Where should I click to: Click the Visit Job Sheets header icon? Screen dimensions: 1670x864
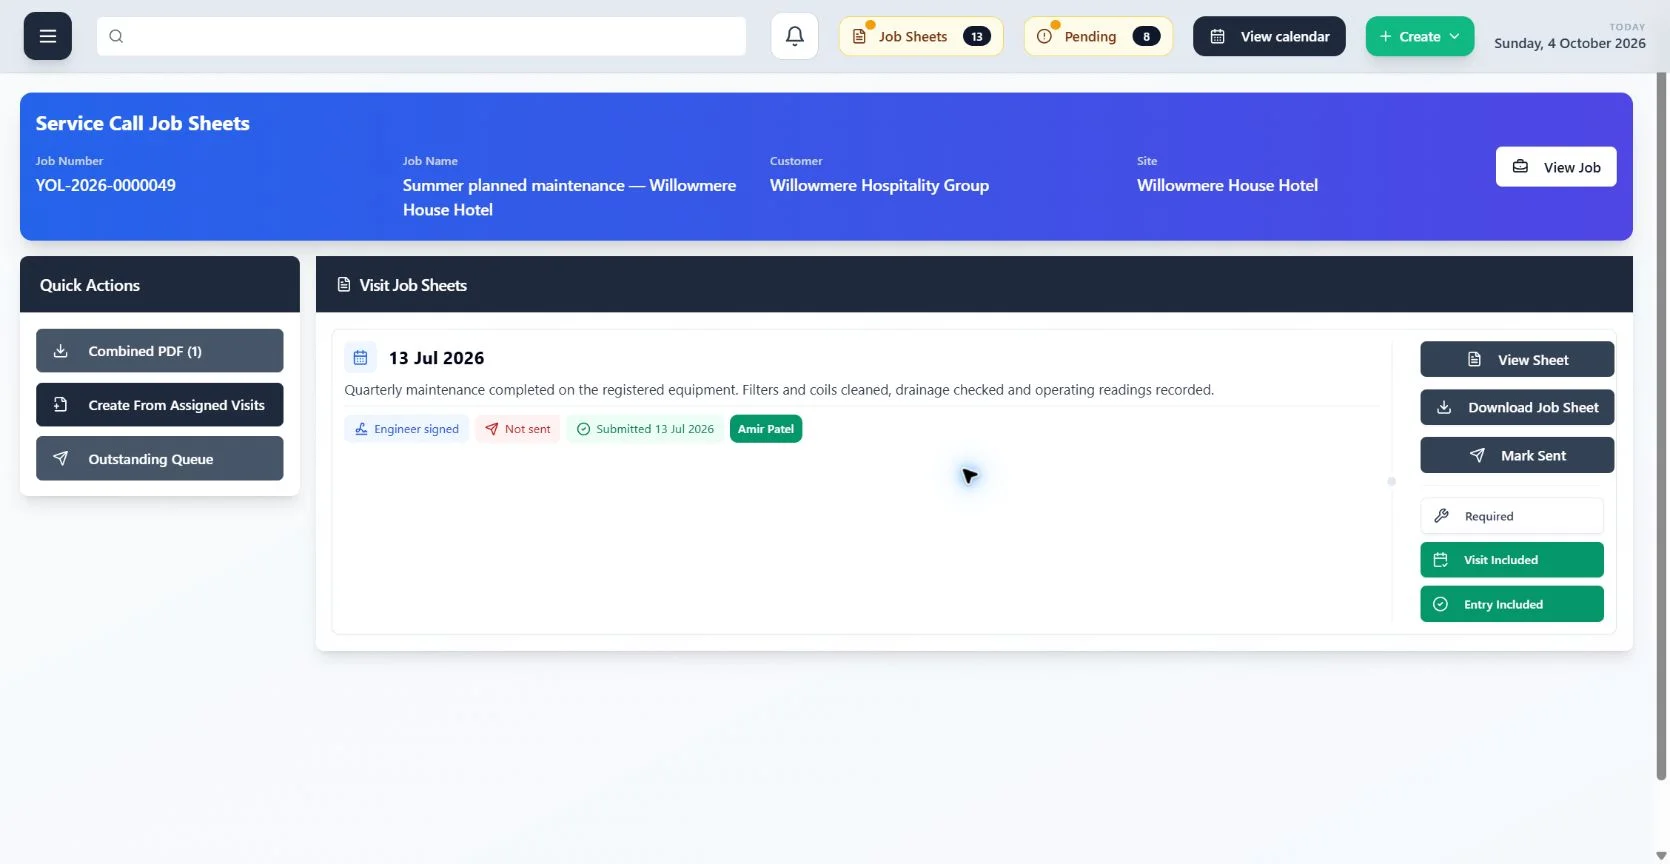[344, 285]
